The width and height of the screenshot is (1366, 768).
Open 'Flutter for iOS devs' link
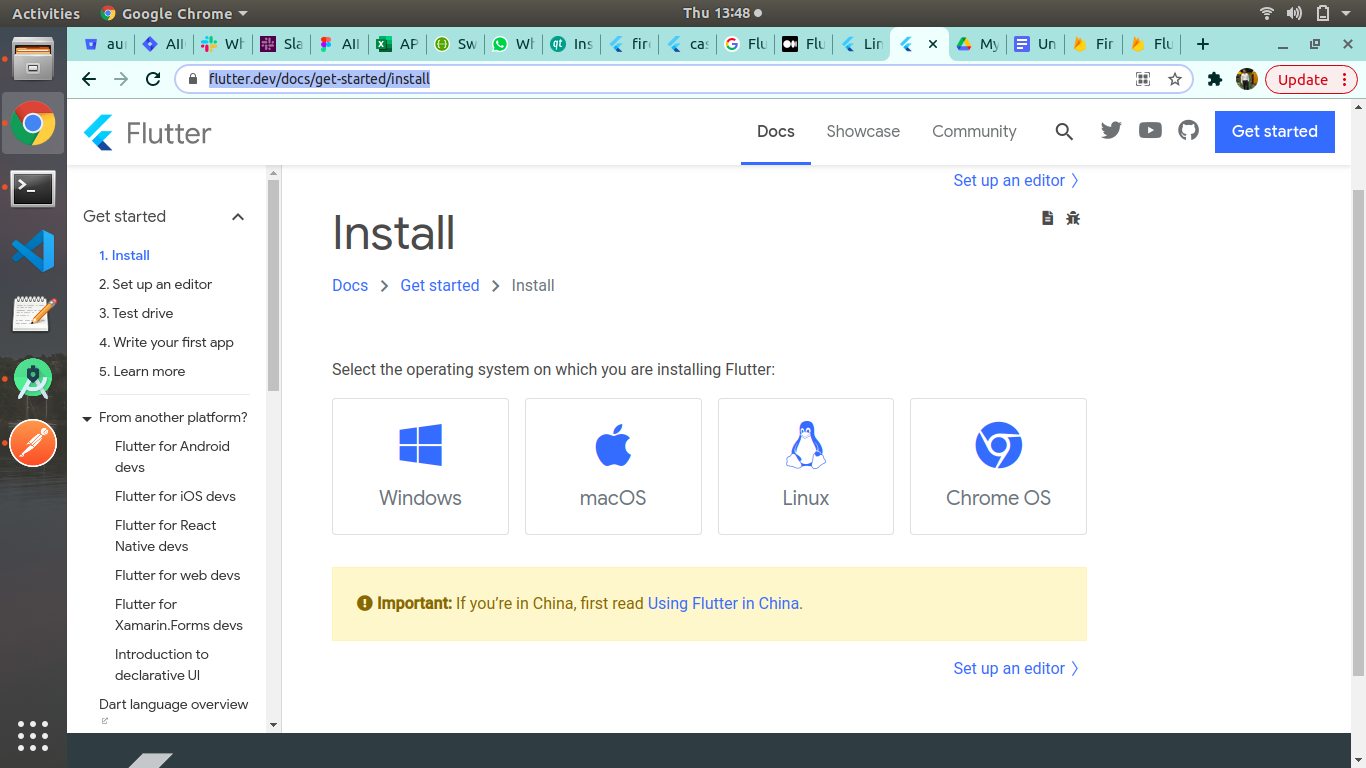[175, 496]
